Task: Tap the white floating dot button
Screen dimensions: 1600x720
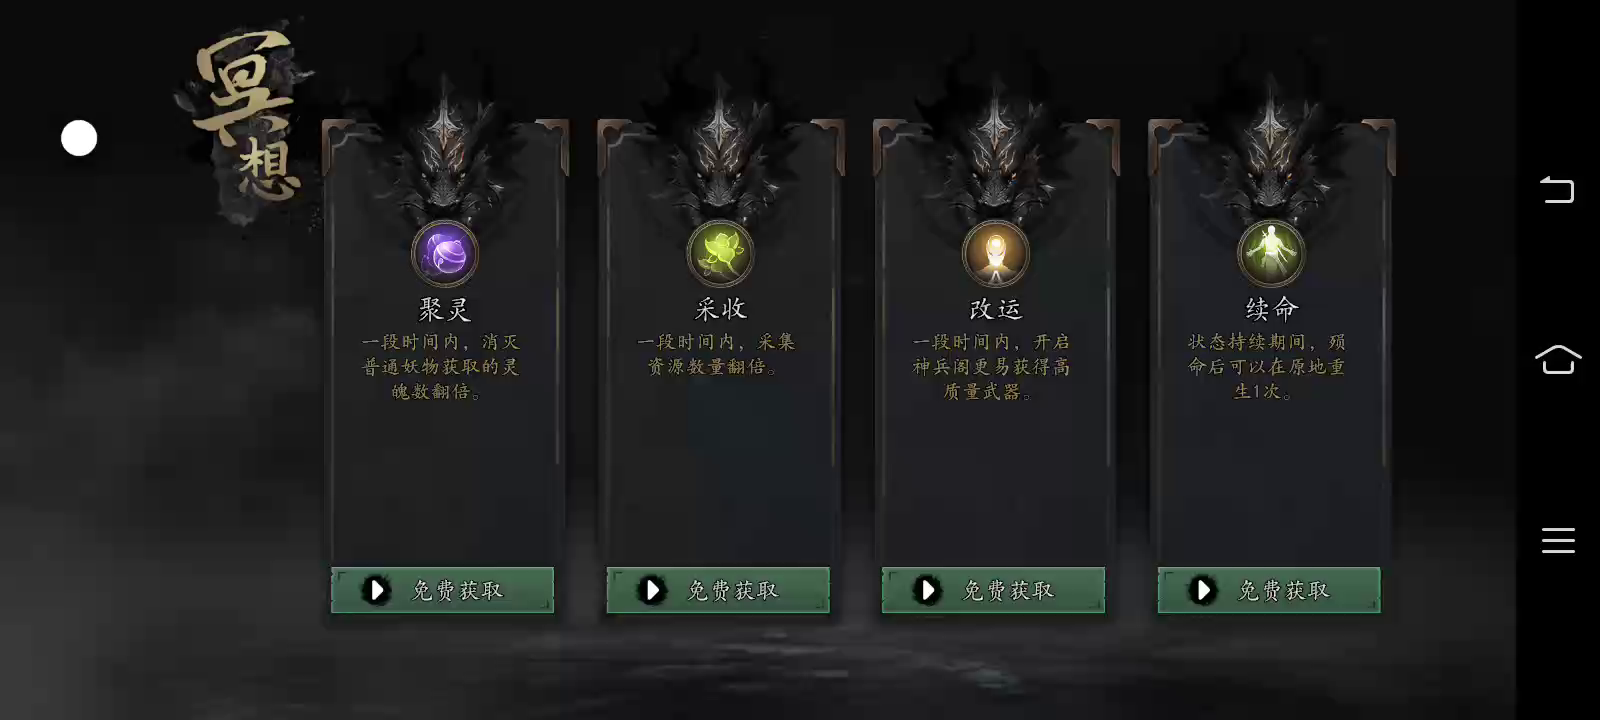Action: [x=79, y=138]
